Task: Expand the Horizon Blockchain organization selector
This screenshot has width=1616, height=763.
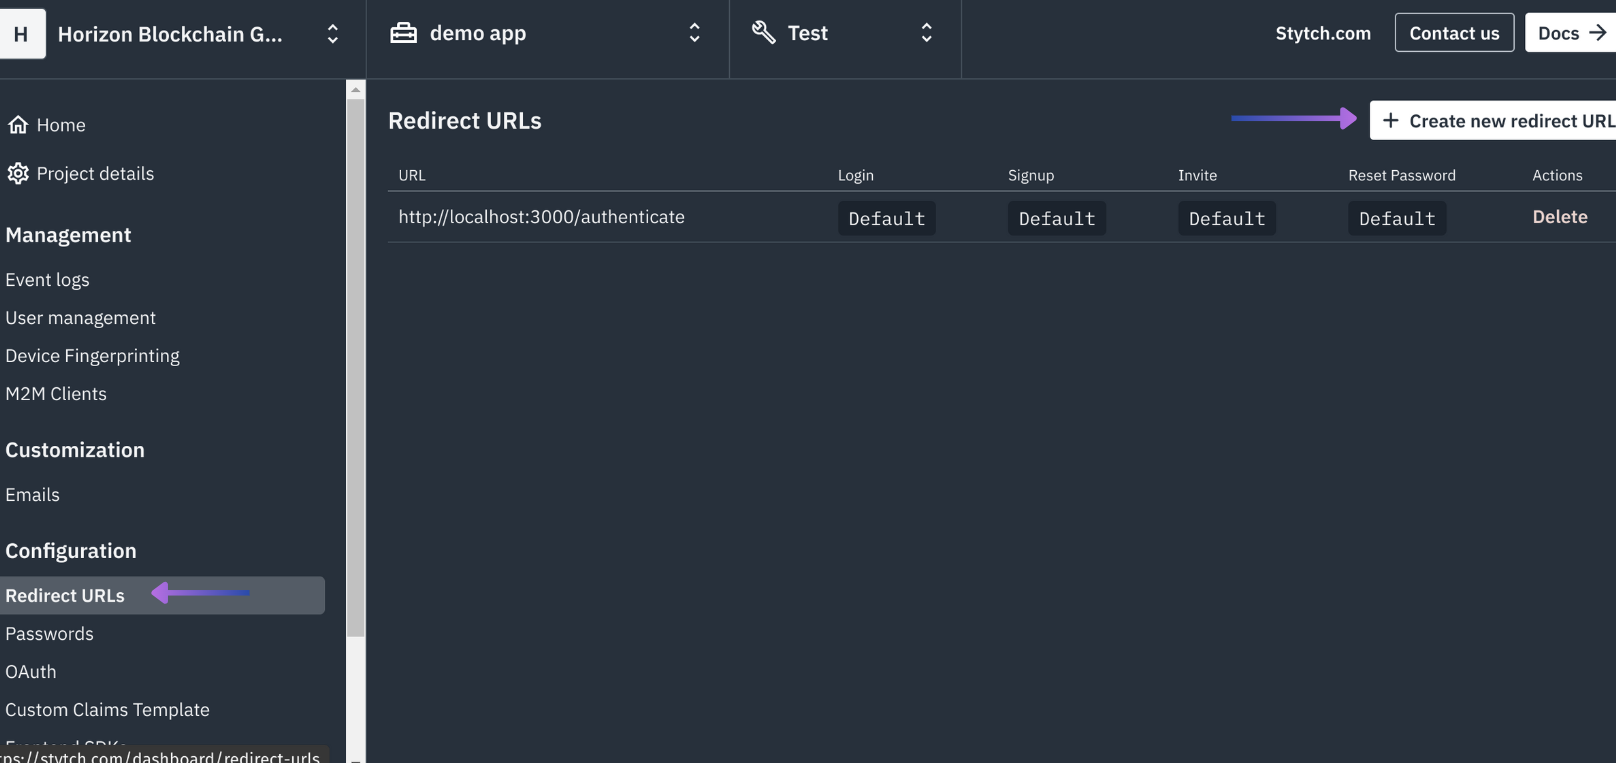Action: 333,34
